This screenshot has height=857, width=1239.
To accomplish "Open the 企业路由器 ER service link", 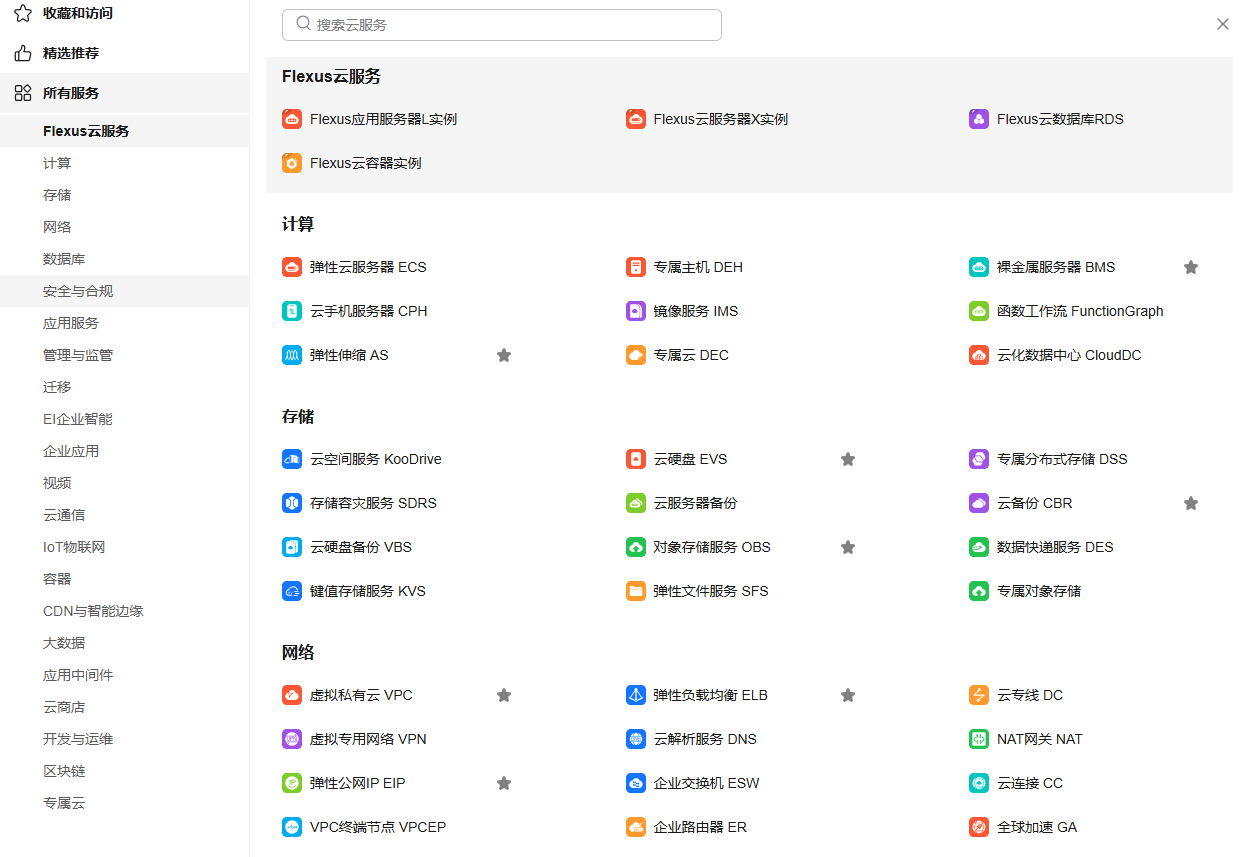I will point(700,827).
